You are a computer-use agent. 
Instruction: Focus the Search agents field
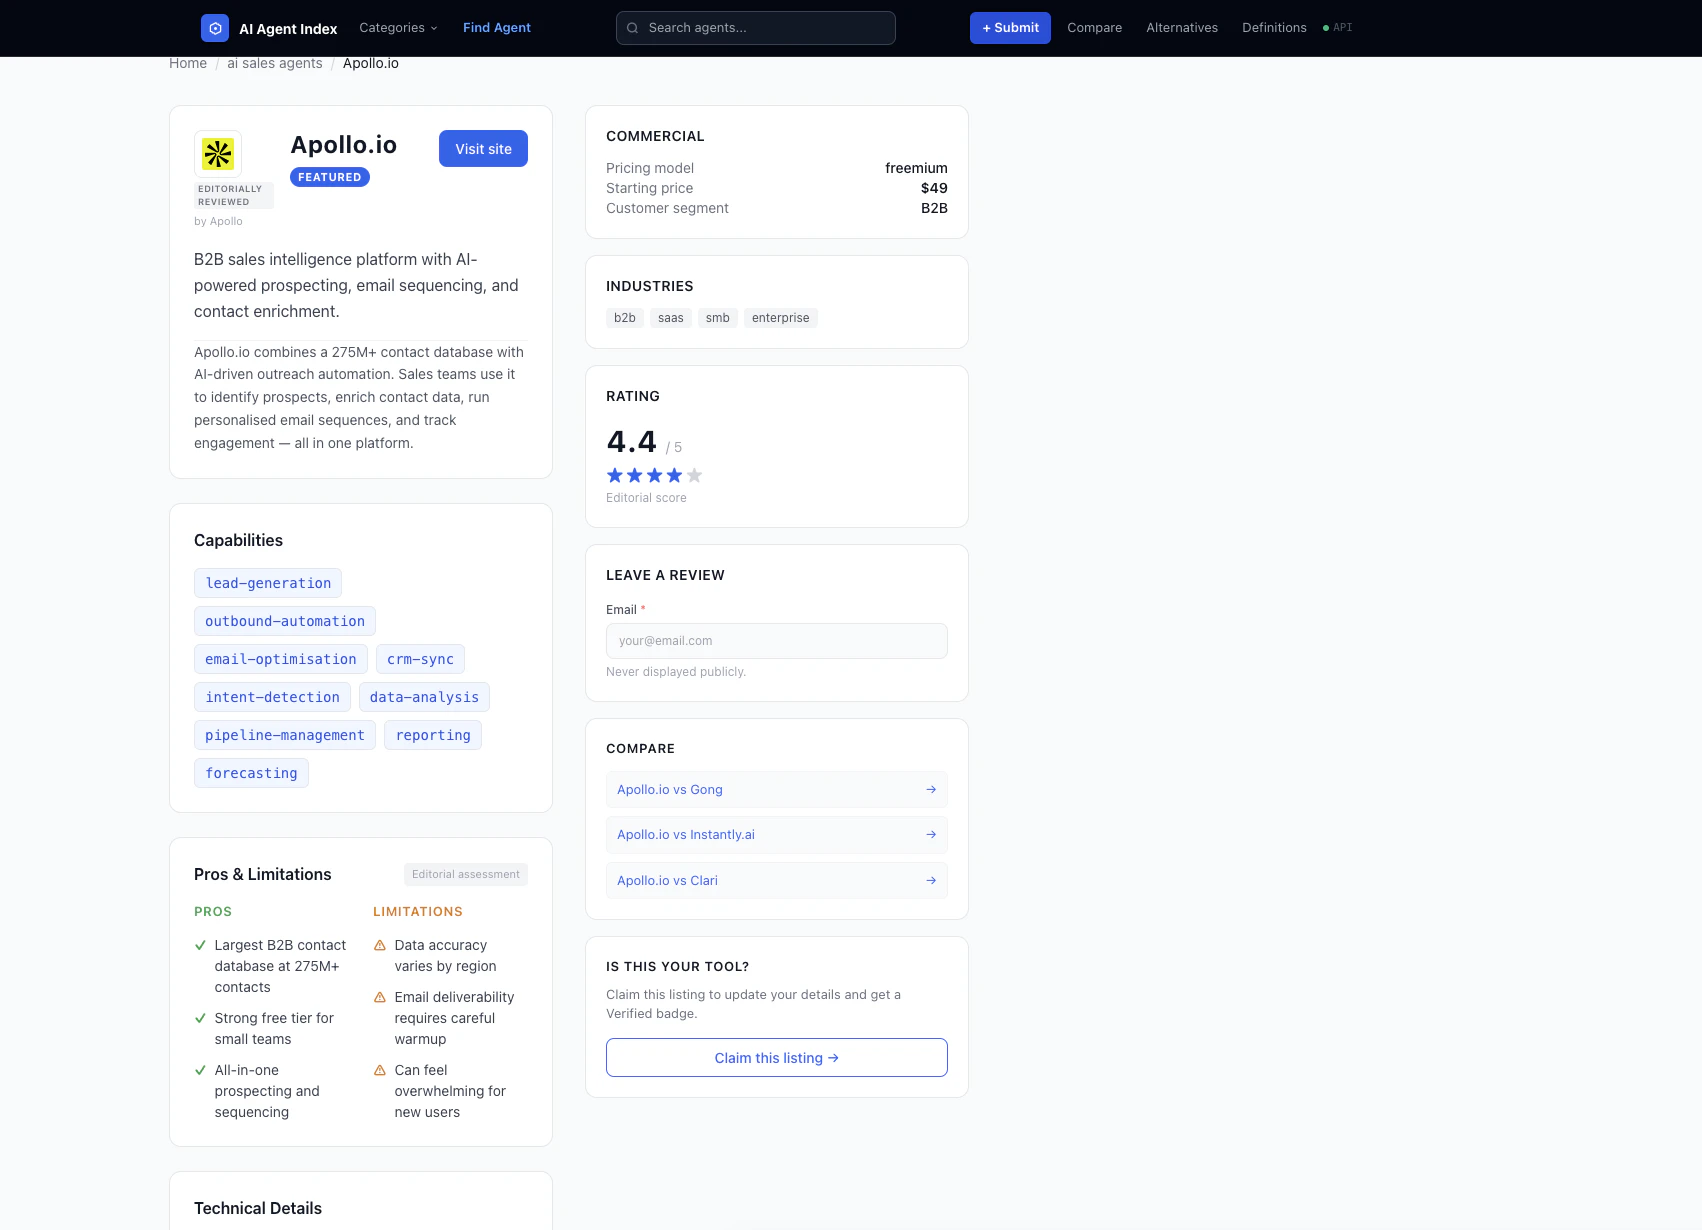pyautogui.click(x=756, y=28)
